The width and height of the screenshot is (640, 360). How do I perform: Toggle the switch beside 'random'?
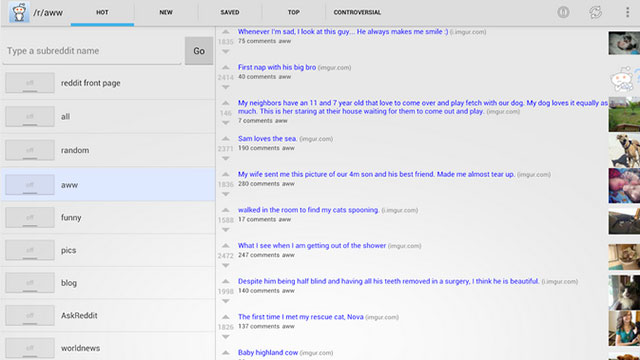pyautogui.click(x=30, y=150)
